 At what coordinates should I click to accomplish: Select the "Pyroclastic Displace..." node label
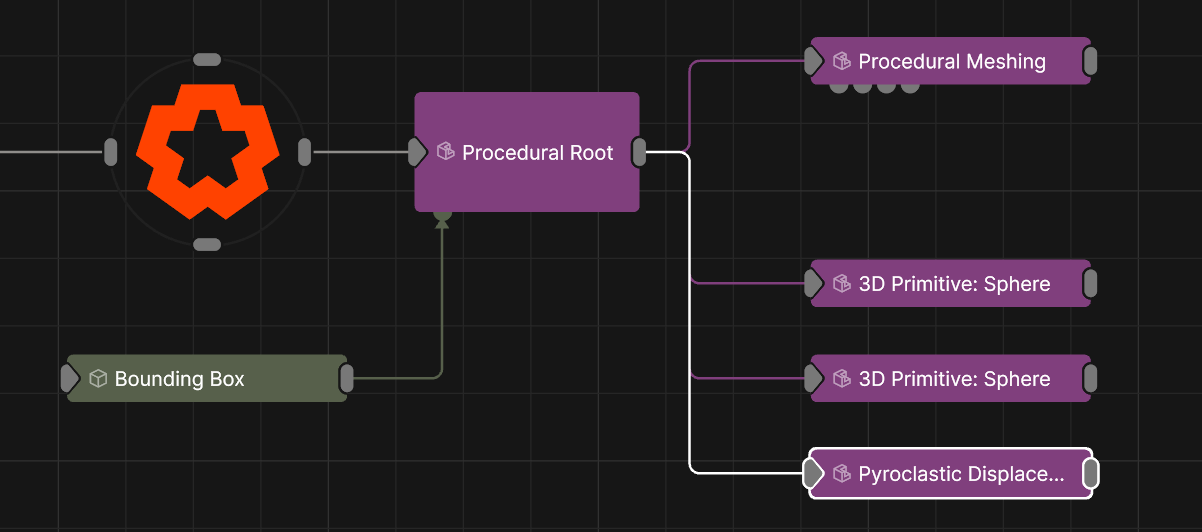962,475
